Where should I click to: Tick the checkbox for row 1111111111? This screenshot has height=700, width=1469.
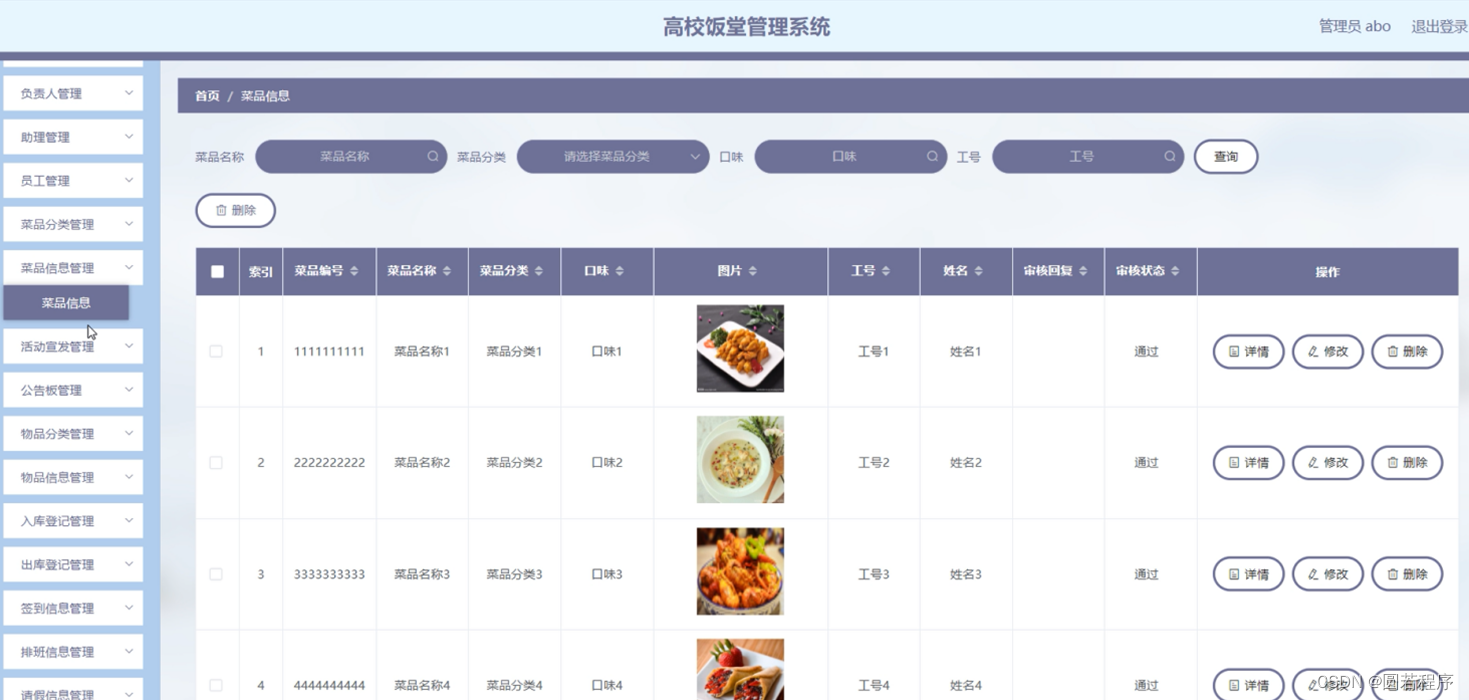point(216,351)
